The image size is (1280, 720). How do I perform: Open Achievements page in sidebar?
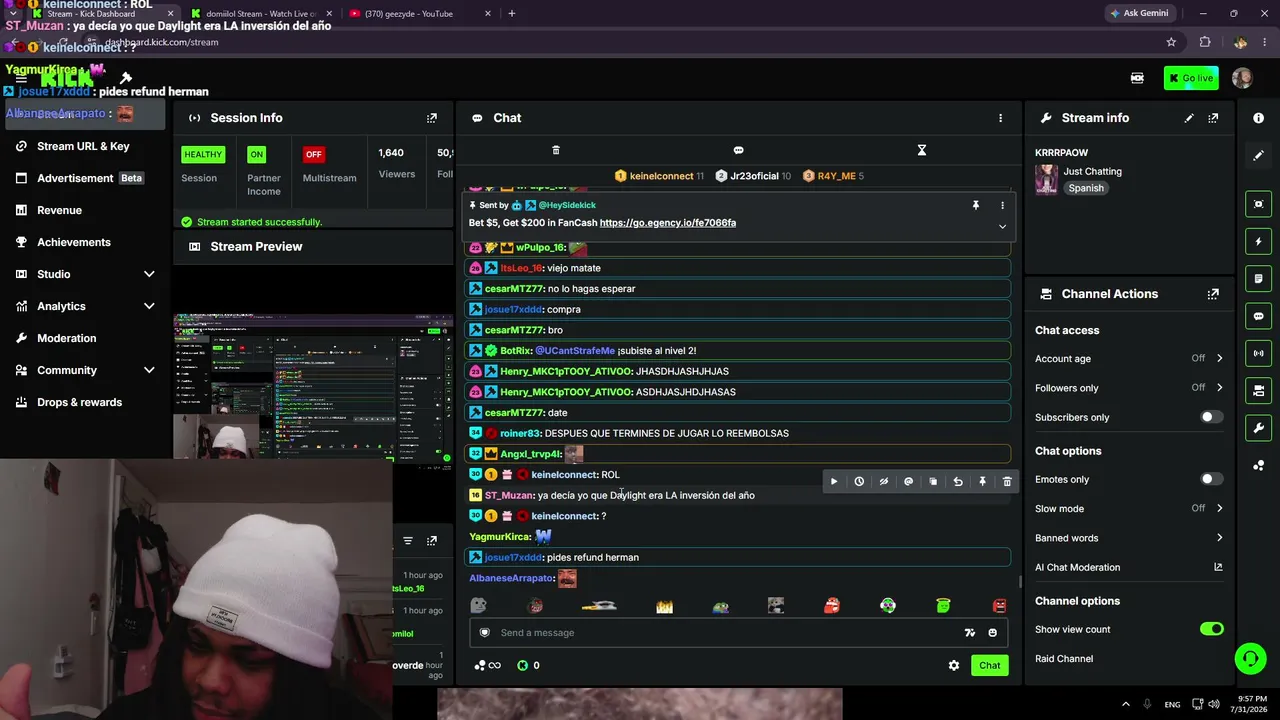84,242
